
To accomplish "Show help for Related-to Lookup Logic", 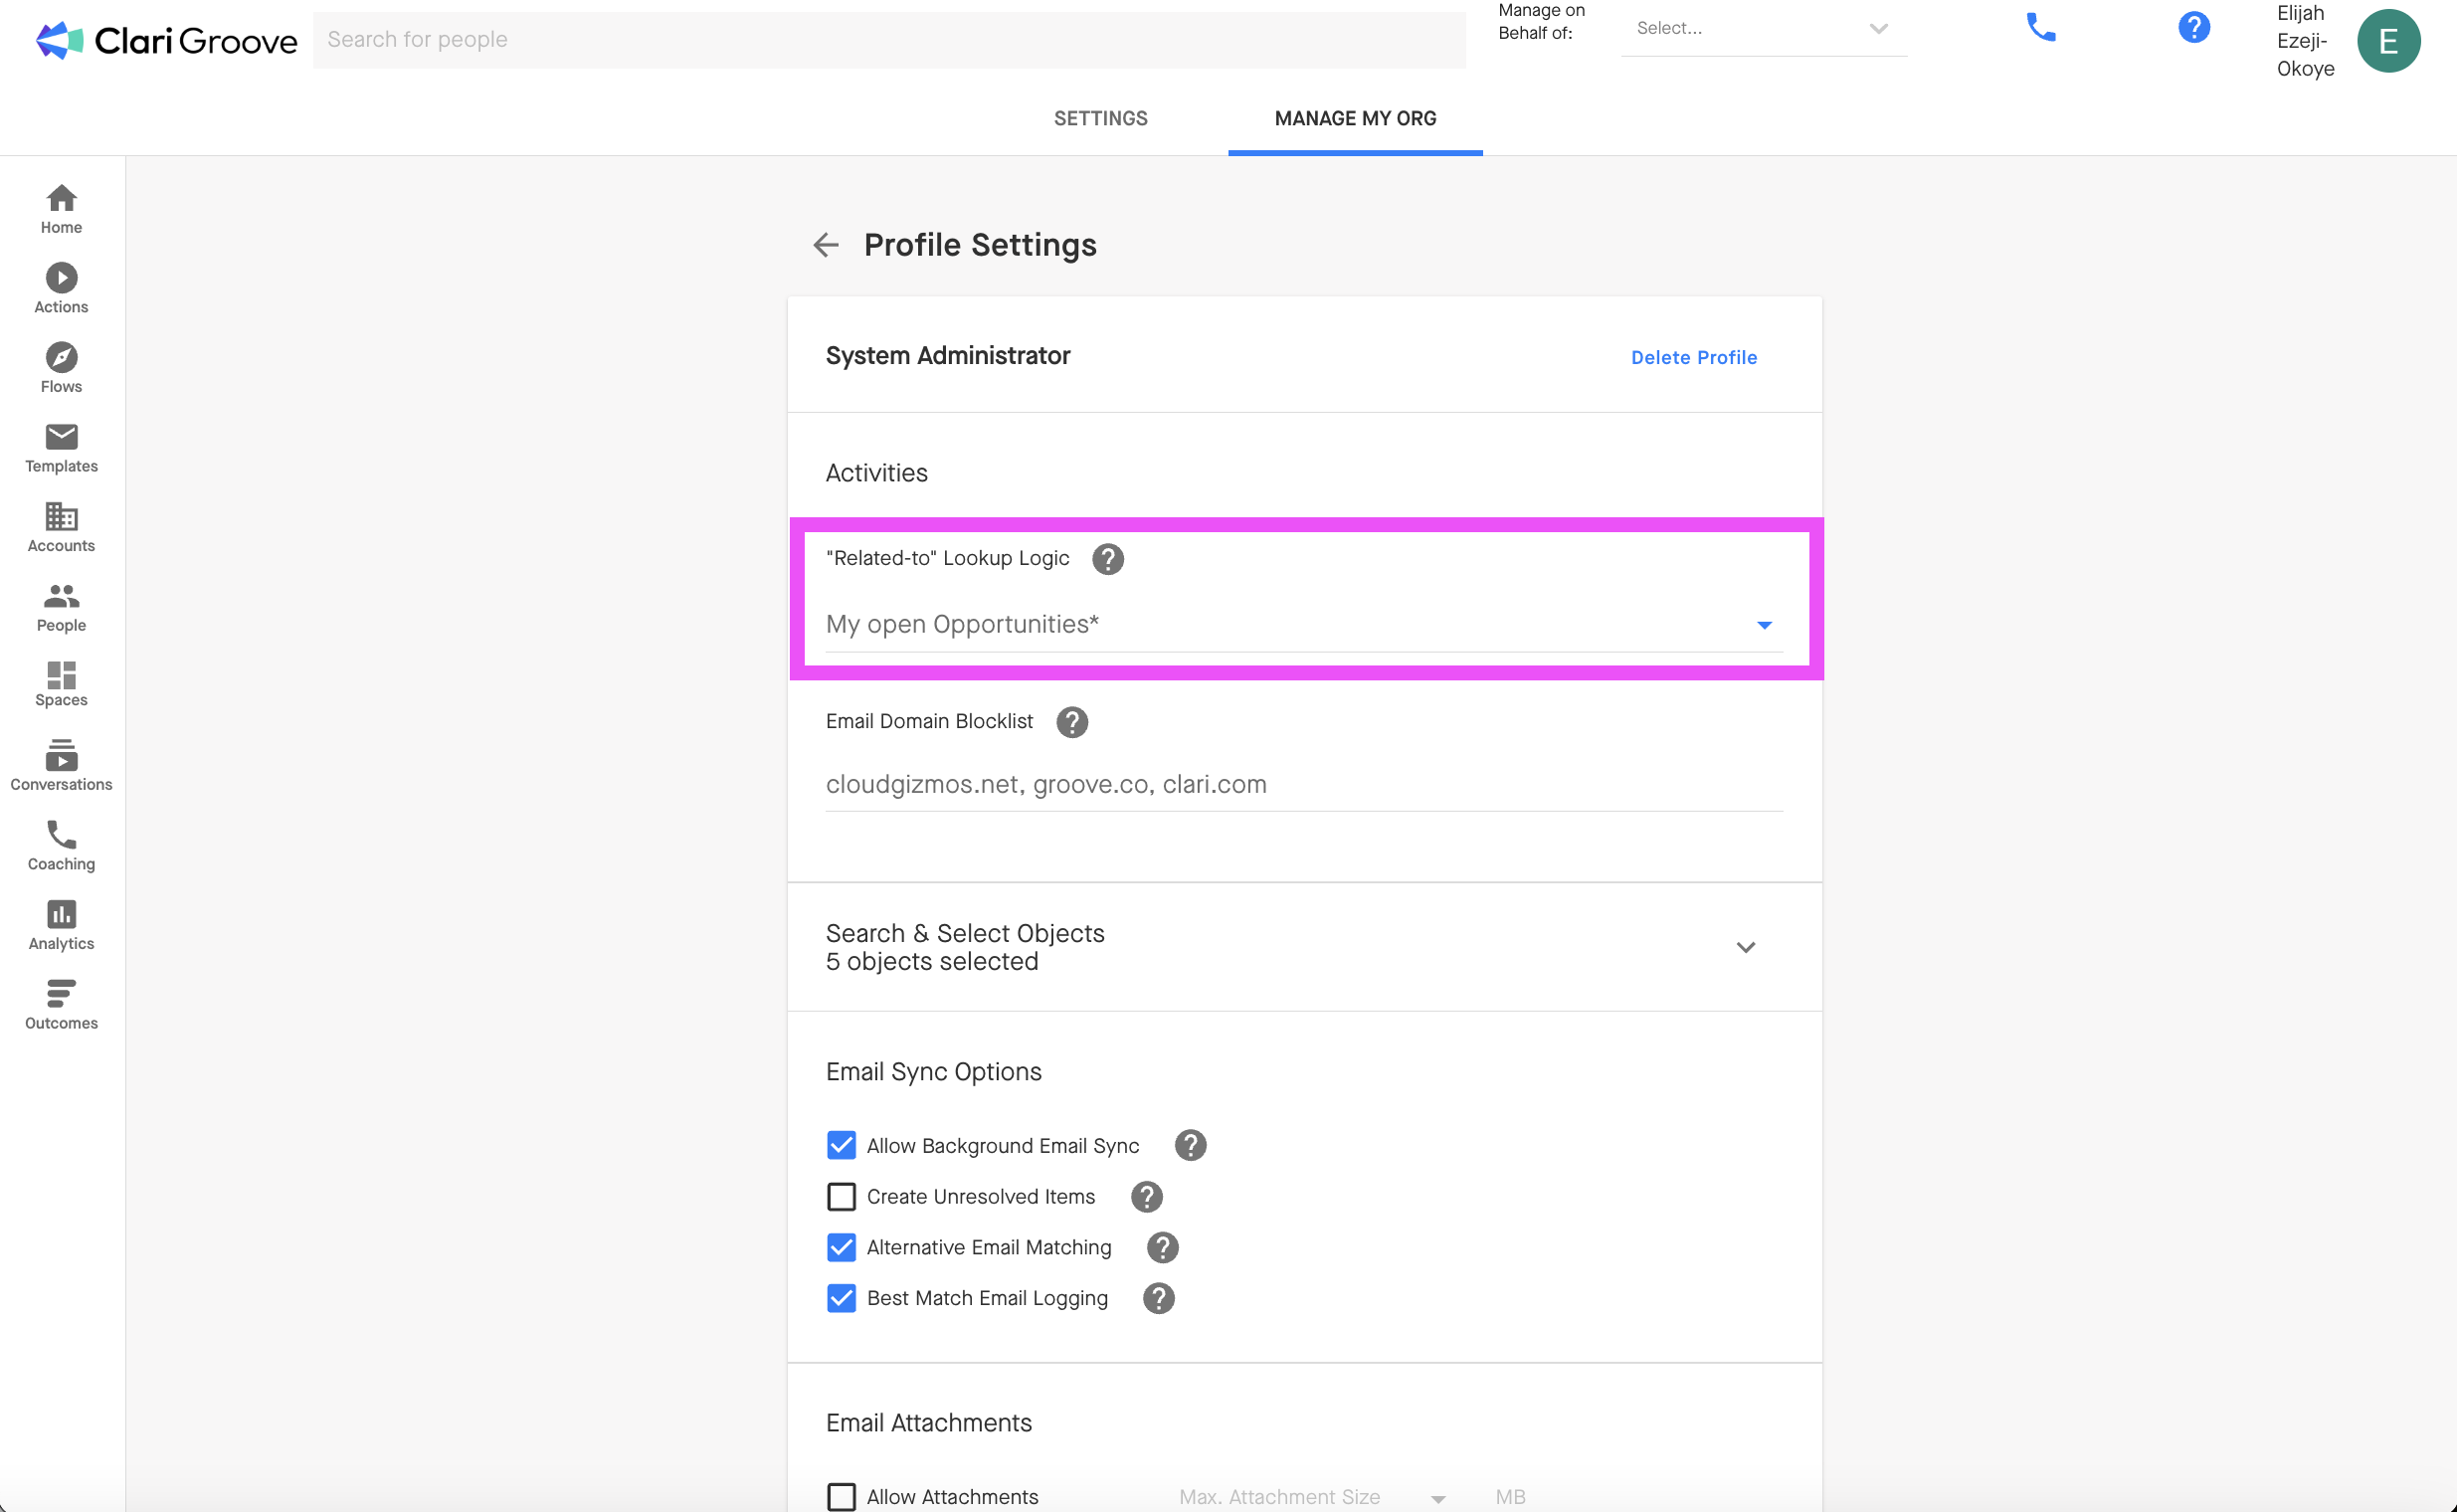I will click(1107, 559).
